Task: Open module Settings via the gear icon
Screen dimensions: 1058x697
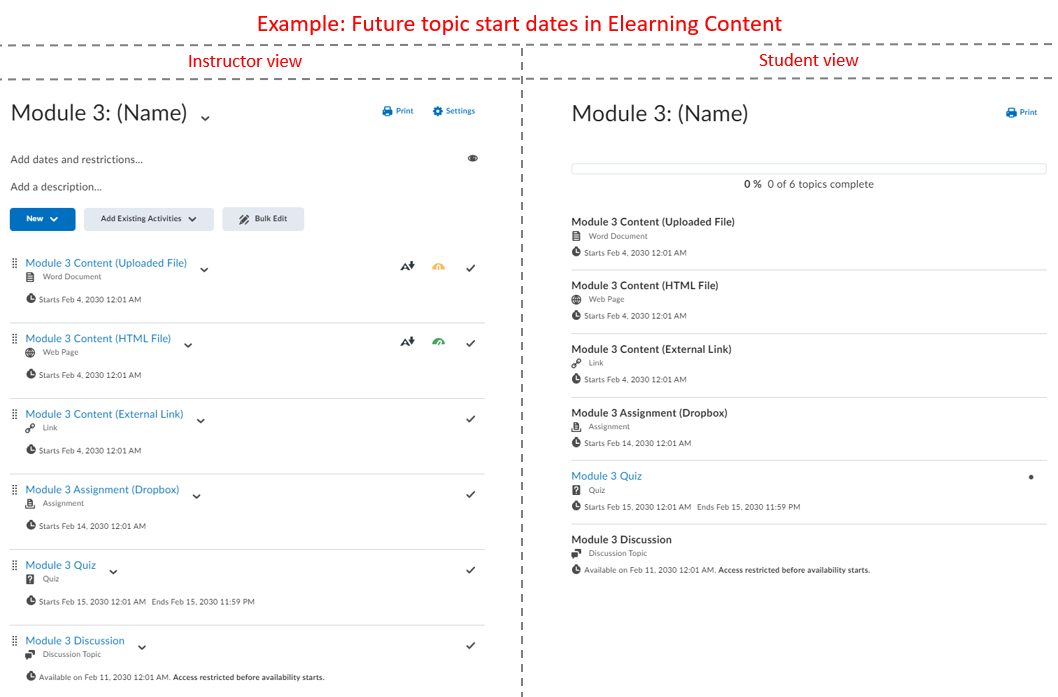Action: pyautogui.click(x=453, y=111)
